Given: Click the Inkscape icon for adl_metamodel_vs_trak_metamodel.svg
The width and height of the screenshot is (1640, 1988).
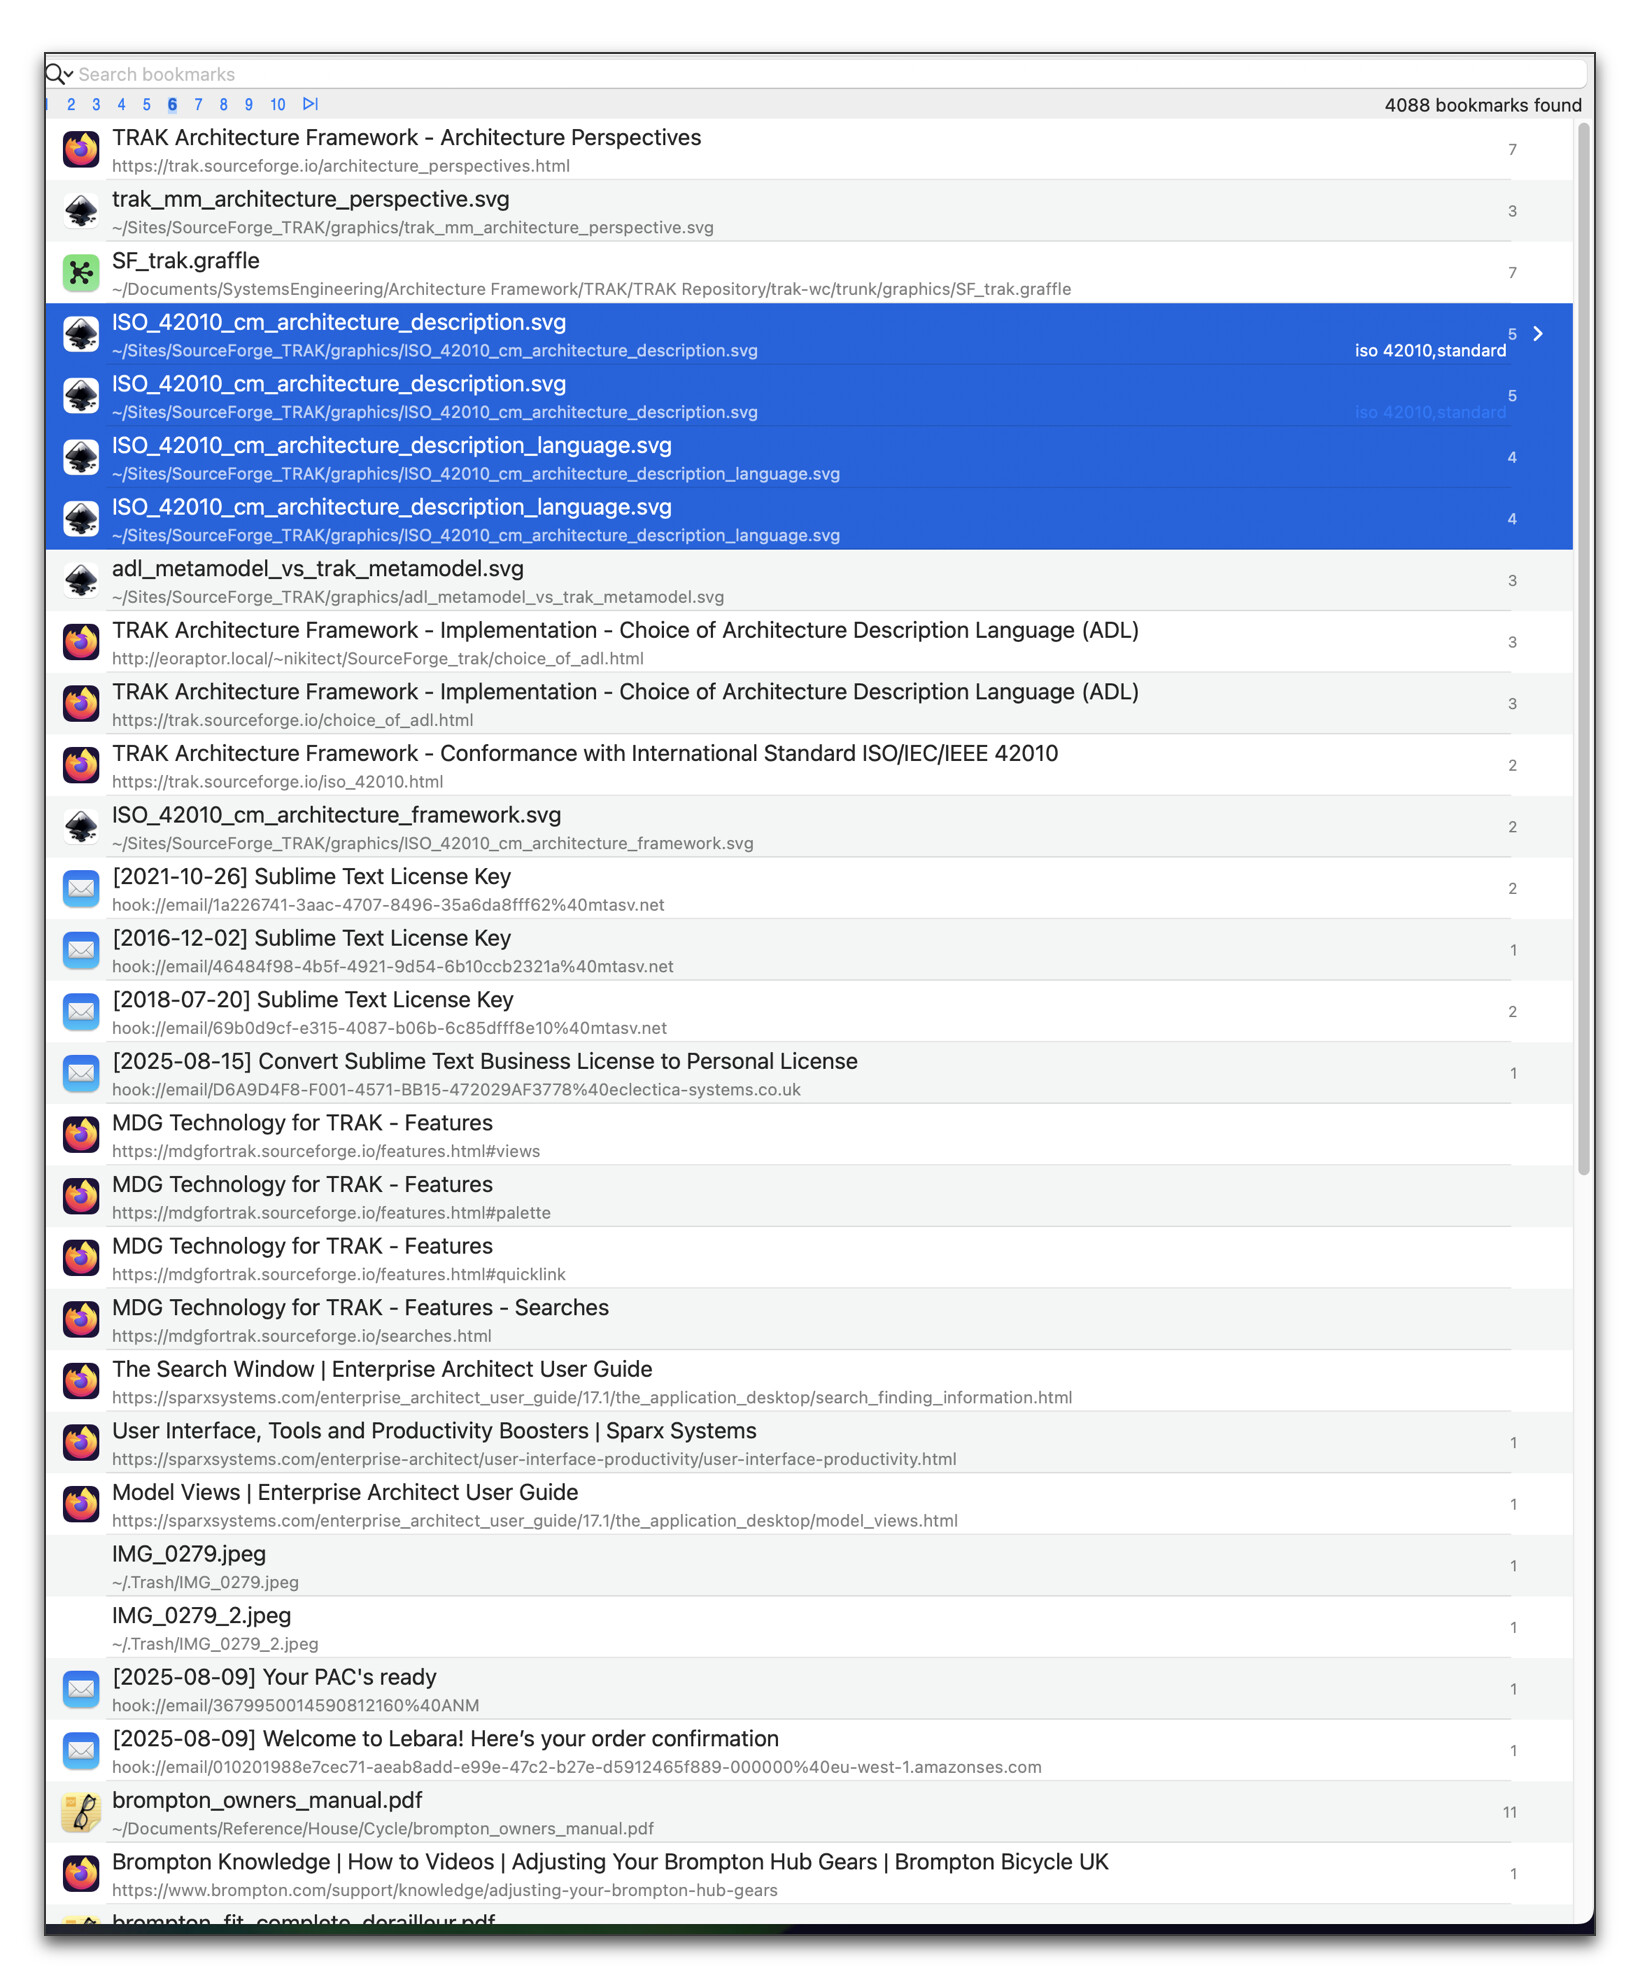Looking at the screenshot, I should pos(81,581).
